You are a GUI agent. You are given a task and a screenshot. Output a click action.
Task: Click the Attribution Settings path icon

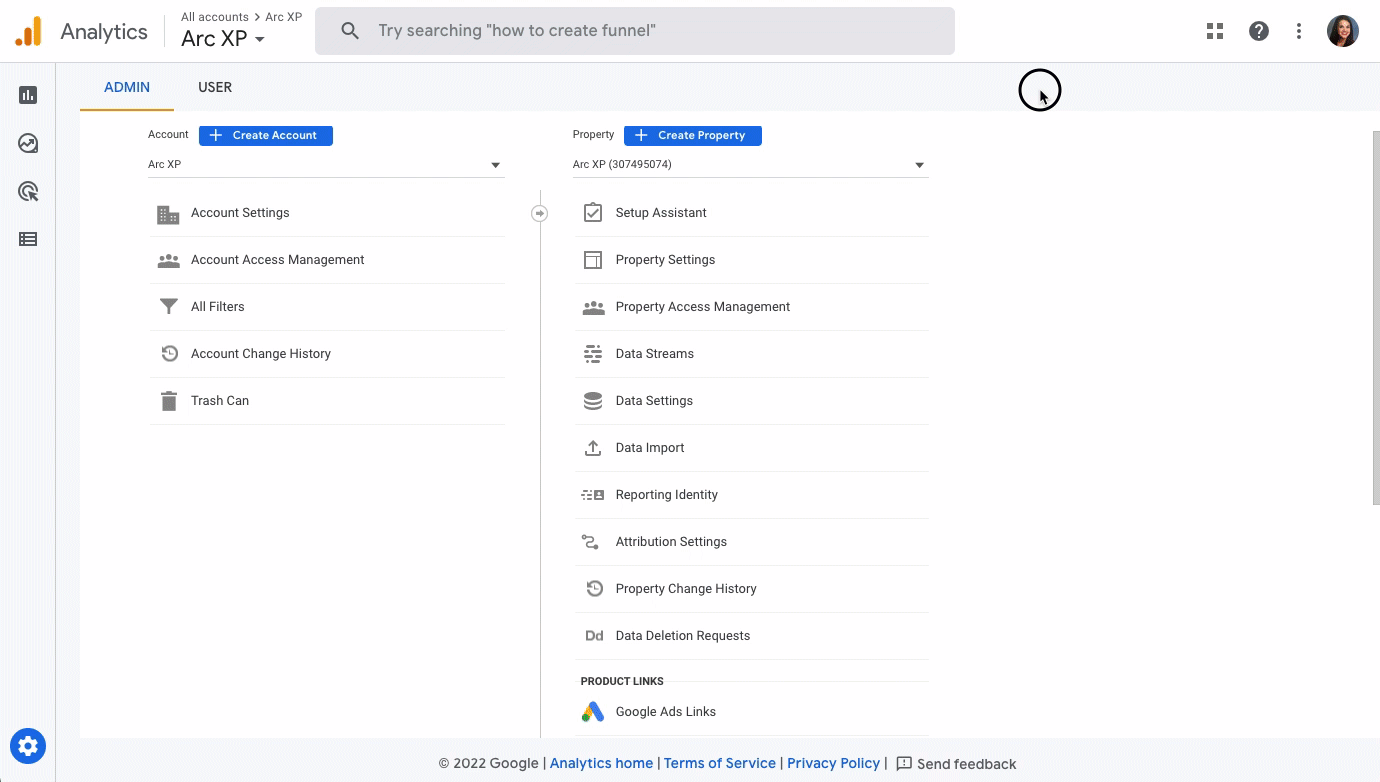pyautogui.click(x=591, y=542)
